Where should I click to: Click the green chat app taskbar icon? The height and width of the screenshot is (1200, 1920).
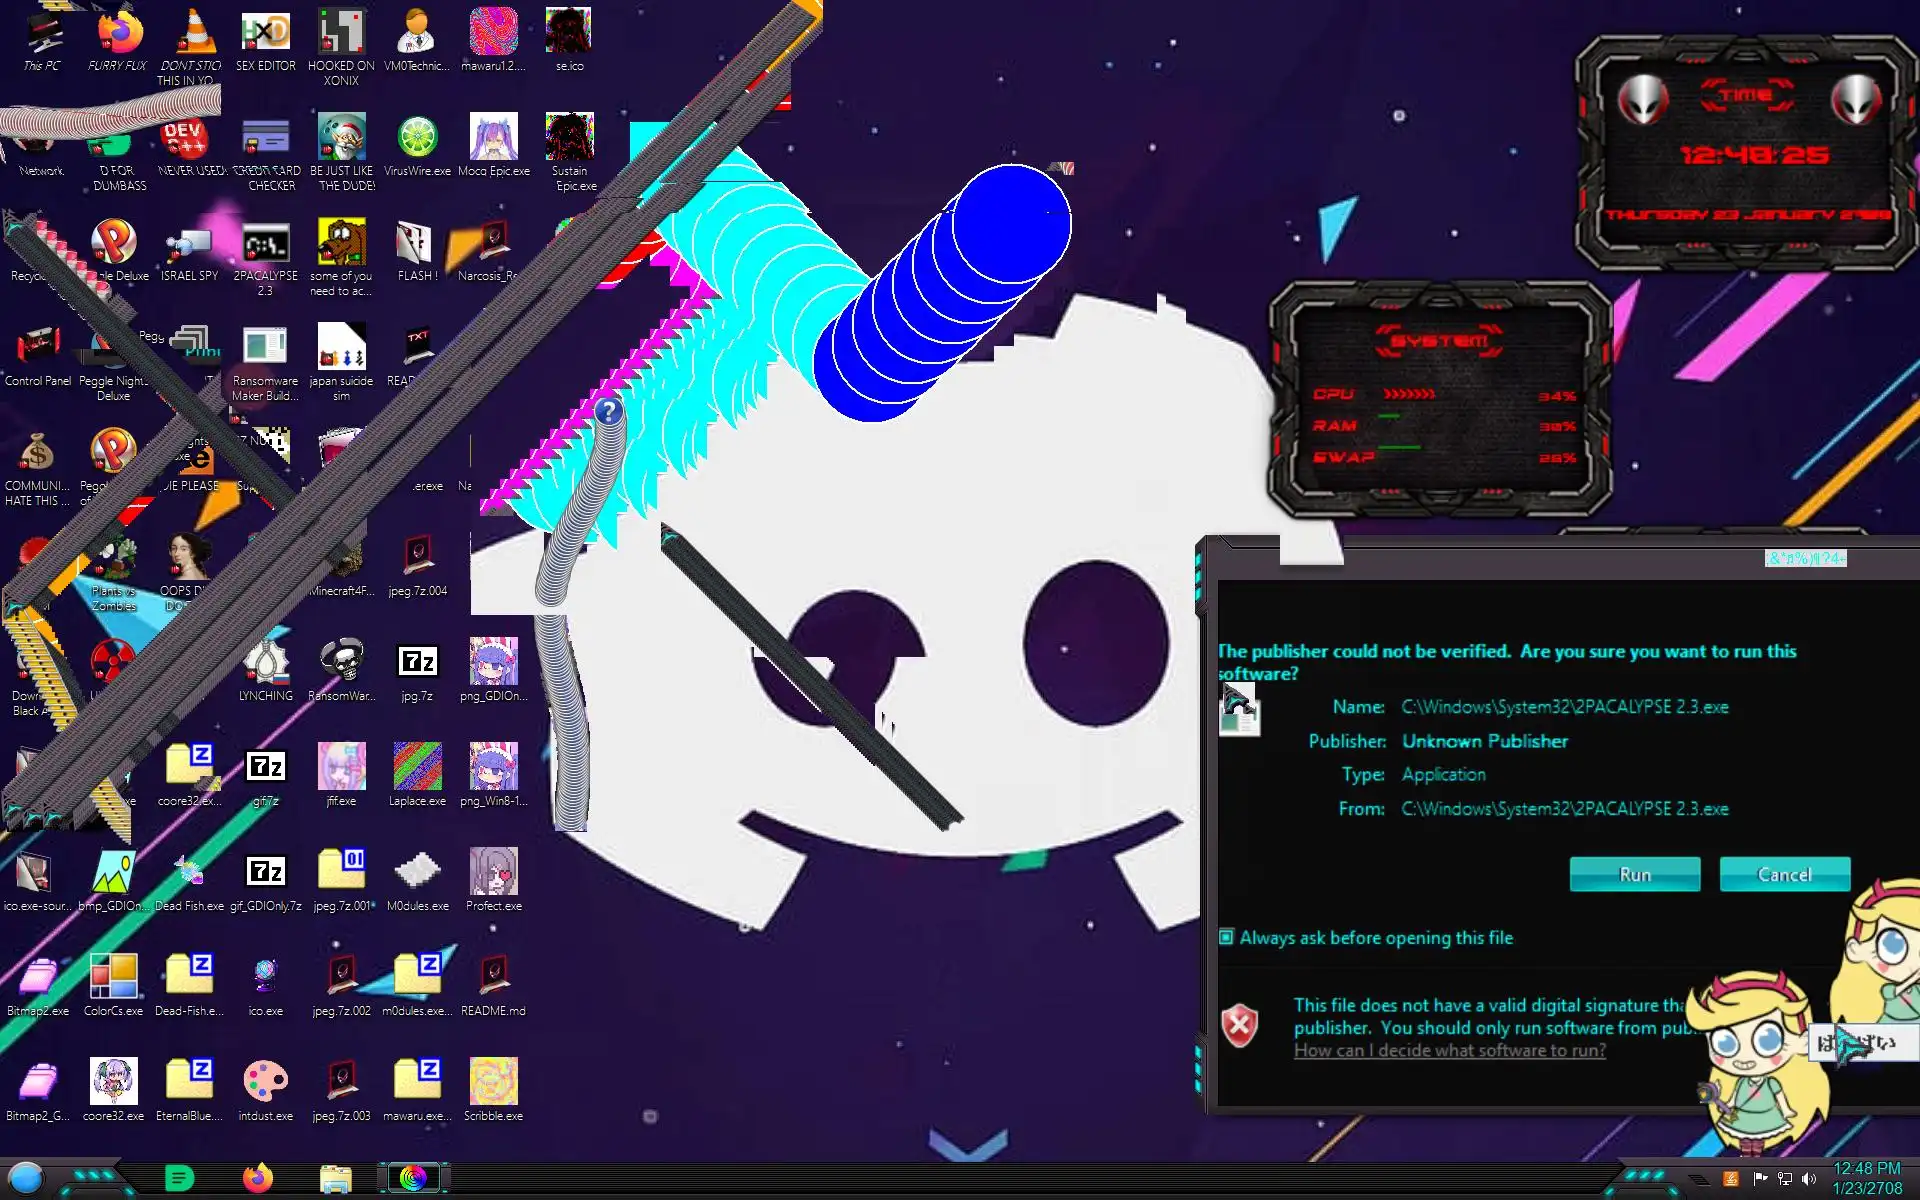pos(179,1178)
